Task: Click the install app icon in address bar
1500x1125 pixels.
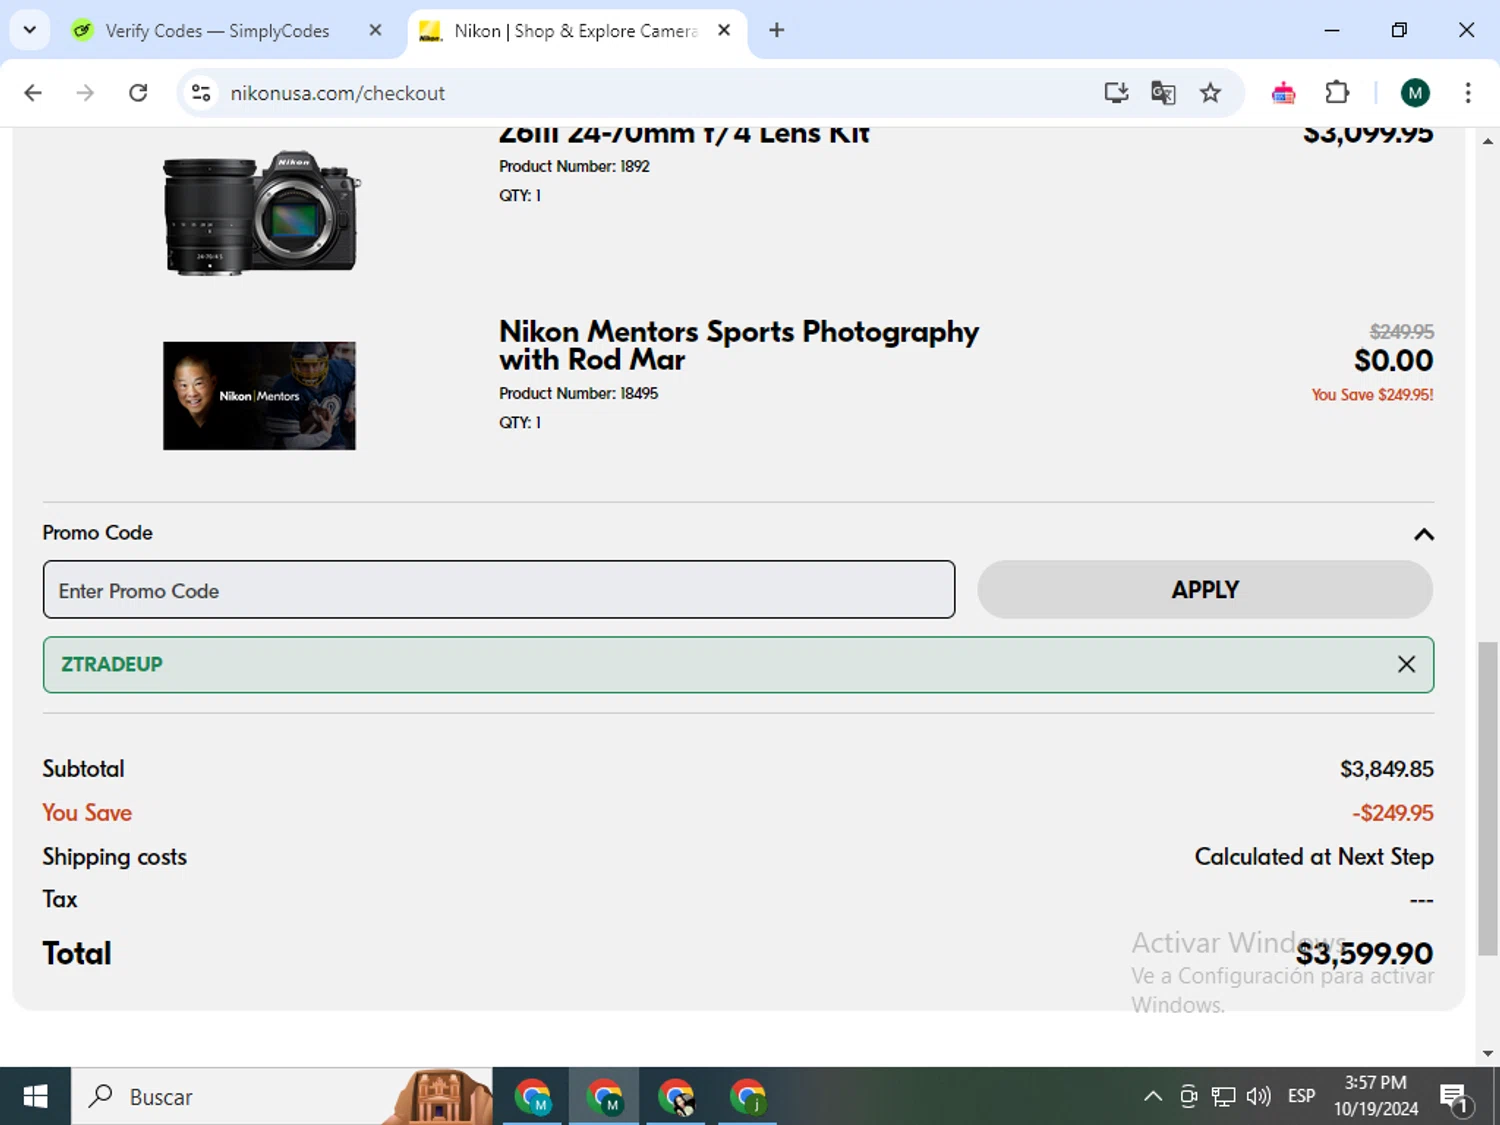Action: tap(1116, 93)
